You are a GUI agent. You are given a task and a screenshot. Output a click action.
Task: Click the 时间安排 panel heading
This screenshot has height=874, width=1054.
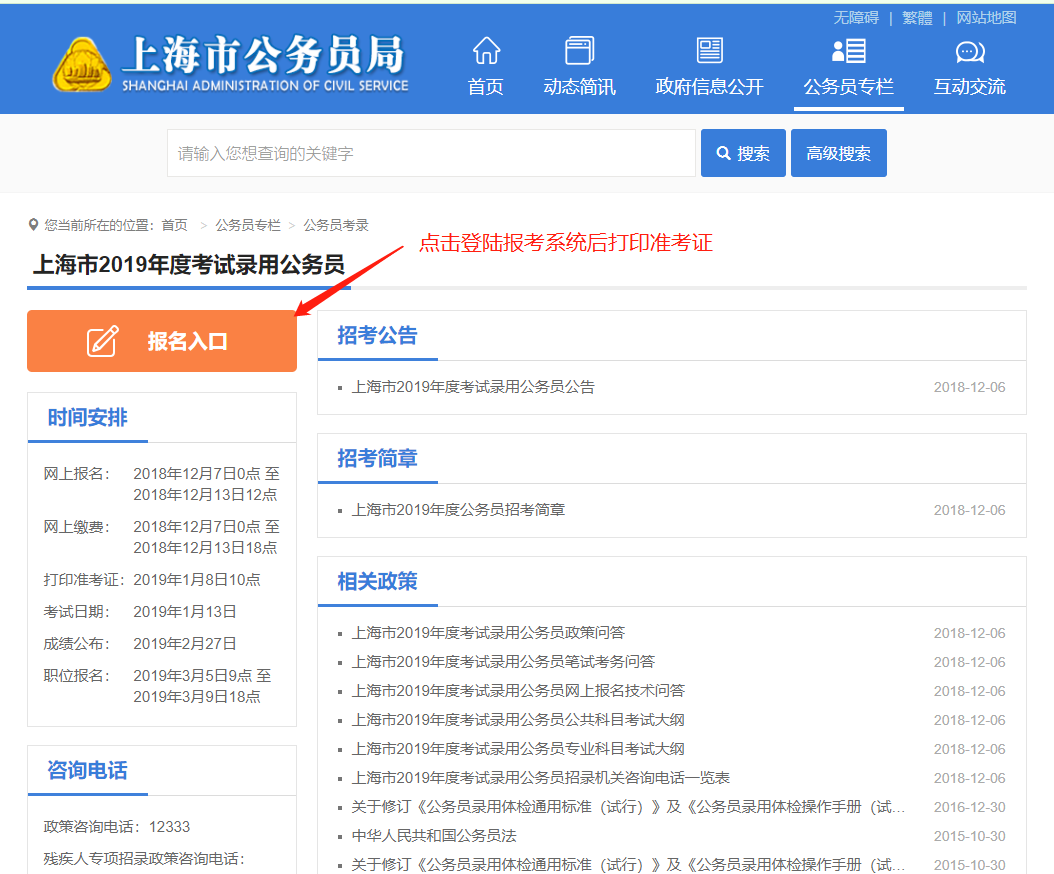click(87, 418)
